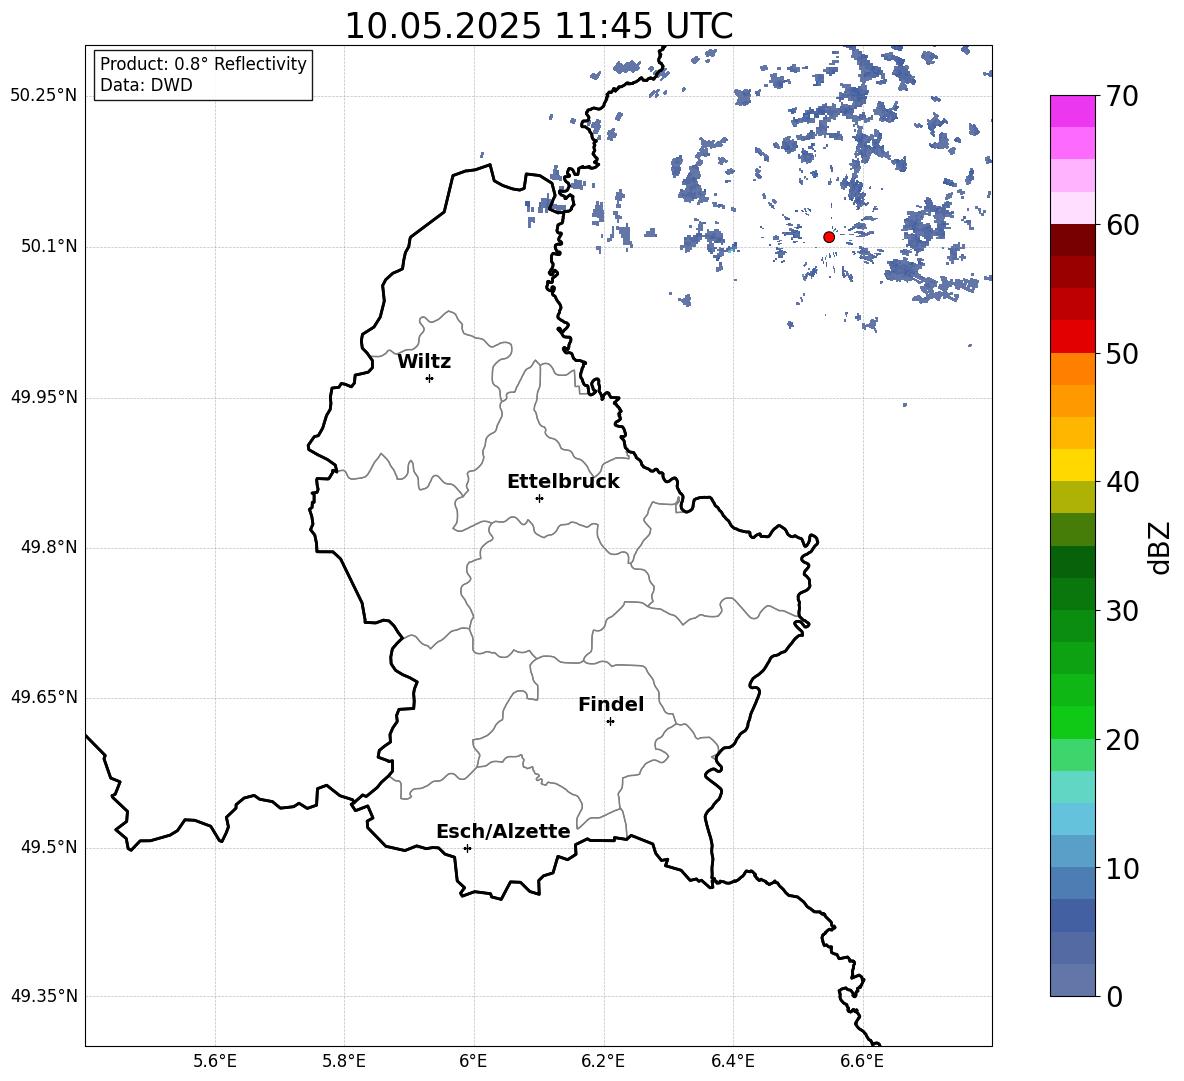Click the Ettelbruck label on the map
The image size is (1184, 1081).
[563, 482]
